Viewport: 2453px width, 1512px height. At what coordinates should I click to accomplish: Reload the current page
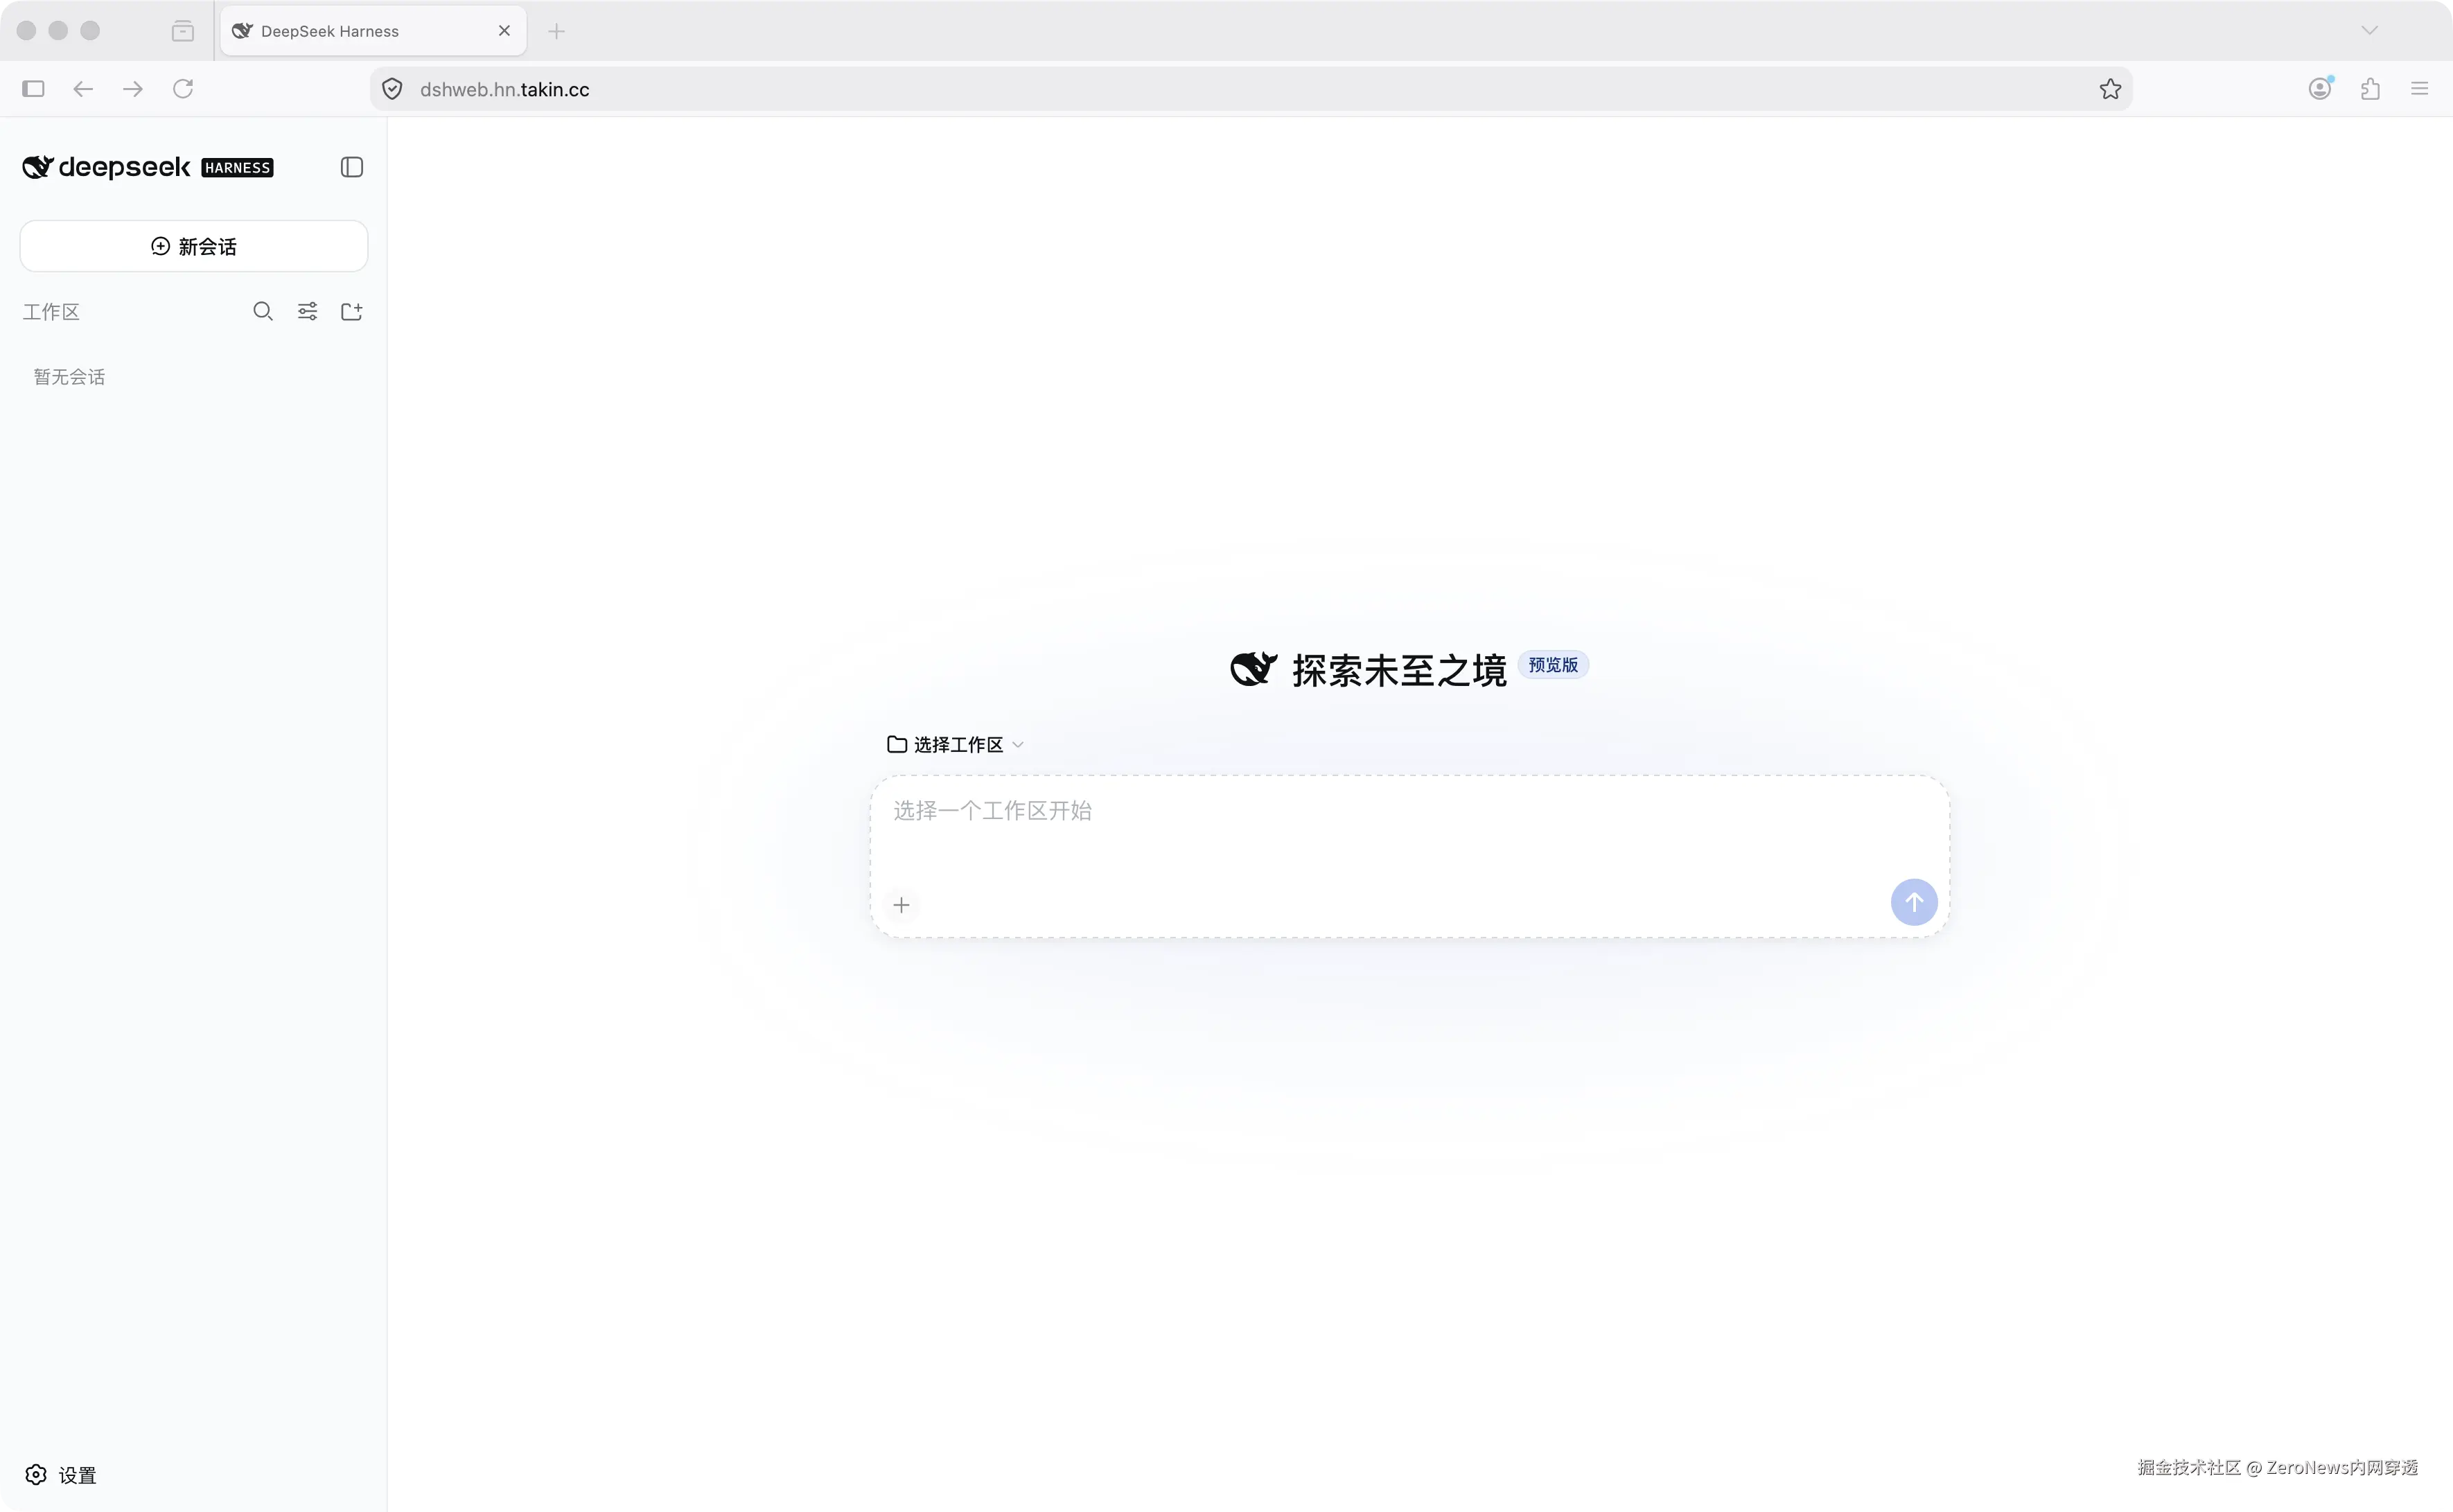click(183, 89)
